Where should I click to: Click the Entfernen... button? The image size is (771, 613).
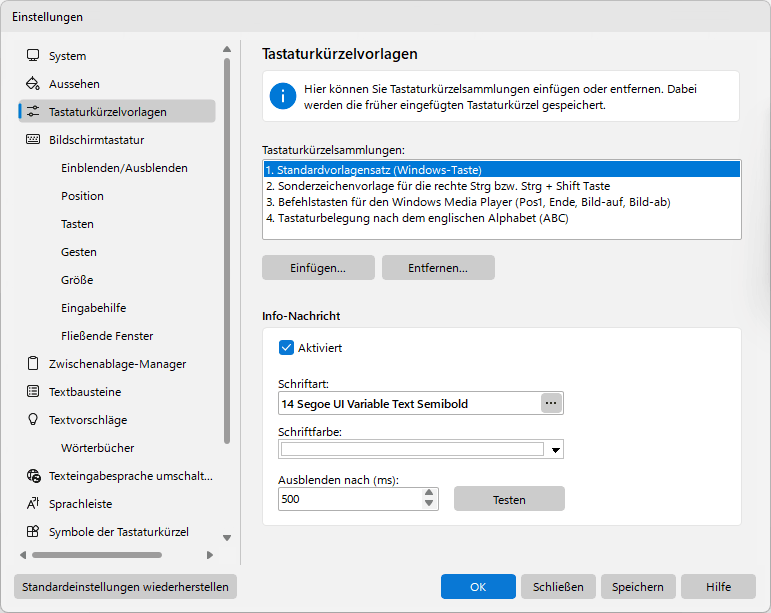tap(438, 267)
